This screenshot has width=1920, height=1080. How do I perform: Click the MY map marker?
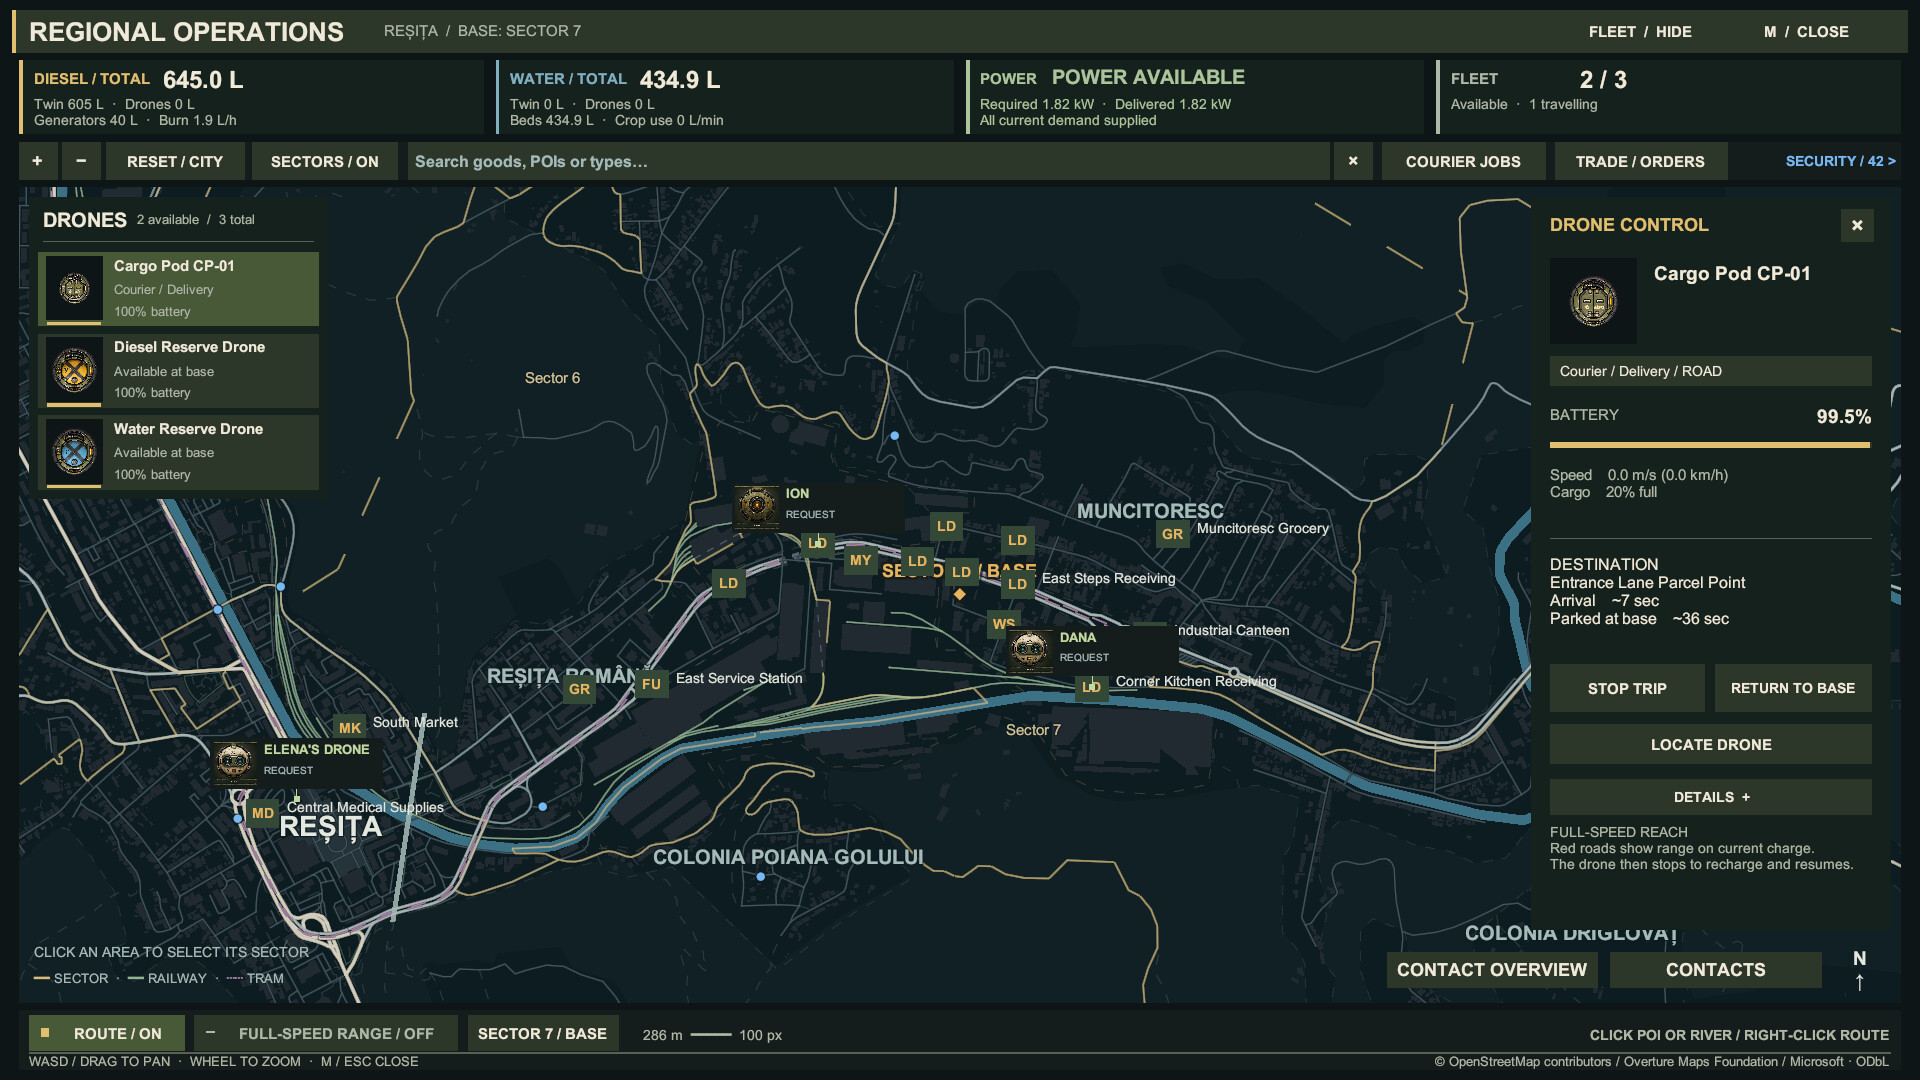861,560
